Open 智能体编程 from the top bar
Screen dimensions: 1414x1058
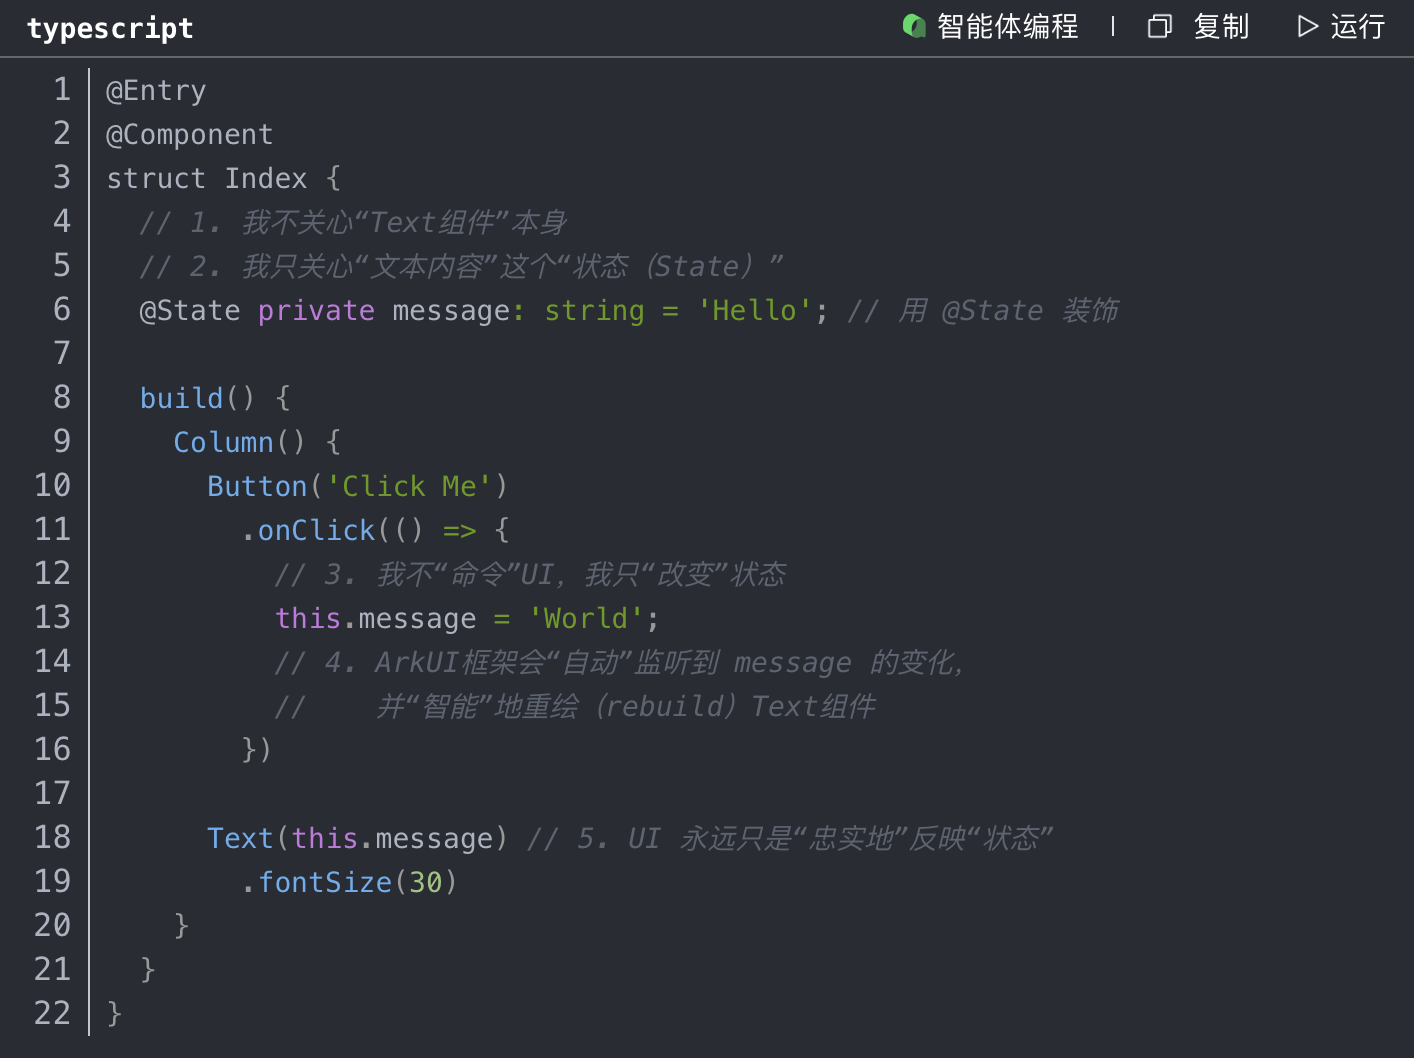point(1007,27)
